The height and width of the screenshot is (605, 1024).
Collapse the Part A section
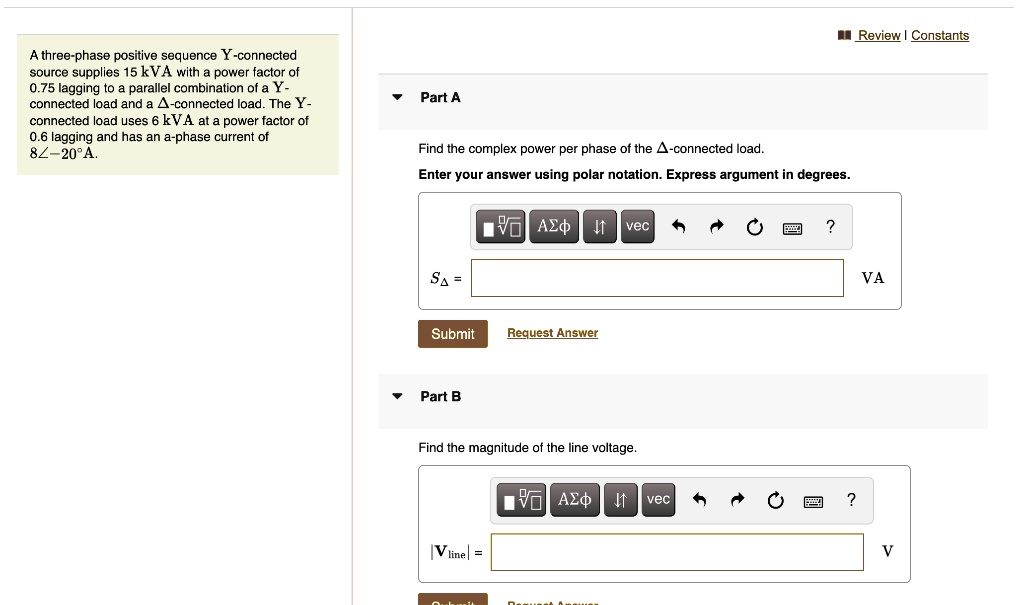(398, 97)
